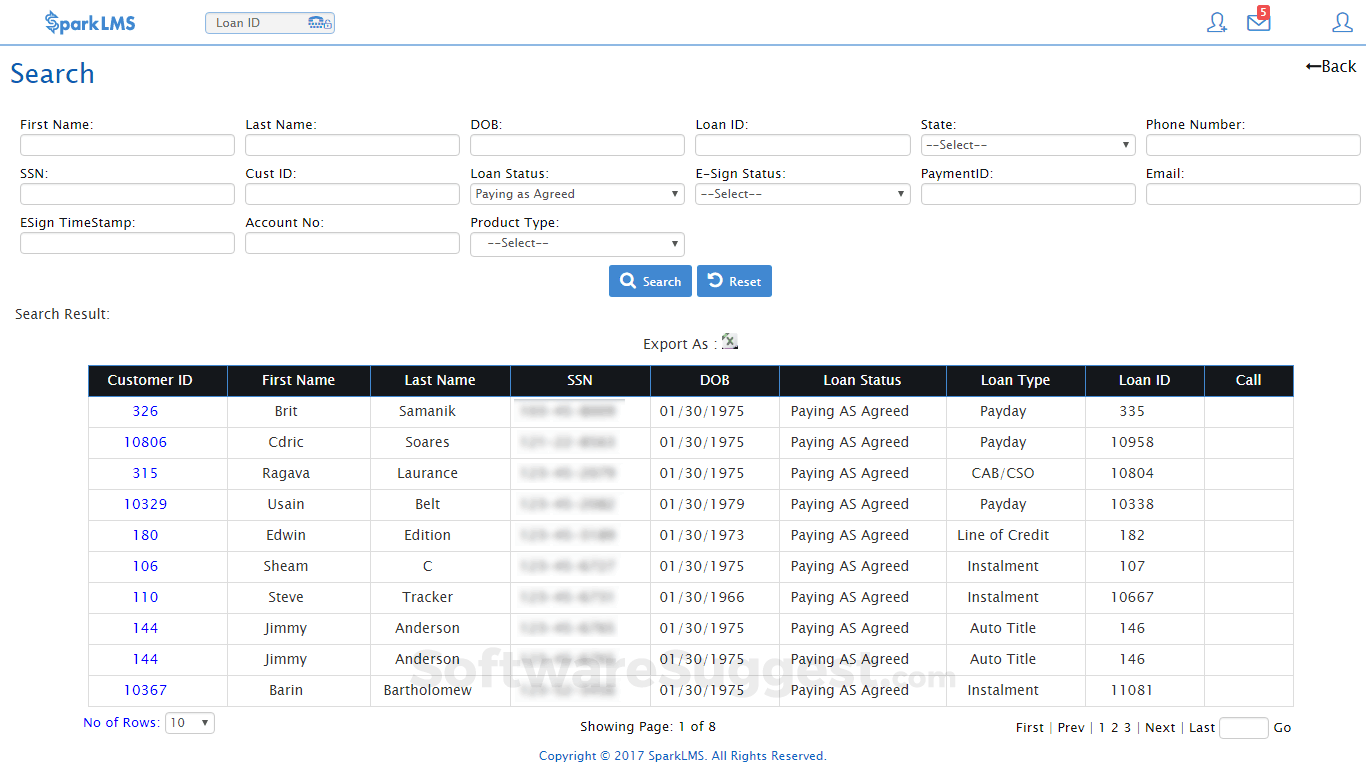The image size is (1366, 767).
Task: Jump to the Last page
Action: [x=1201, y=728]
